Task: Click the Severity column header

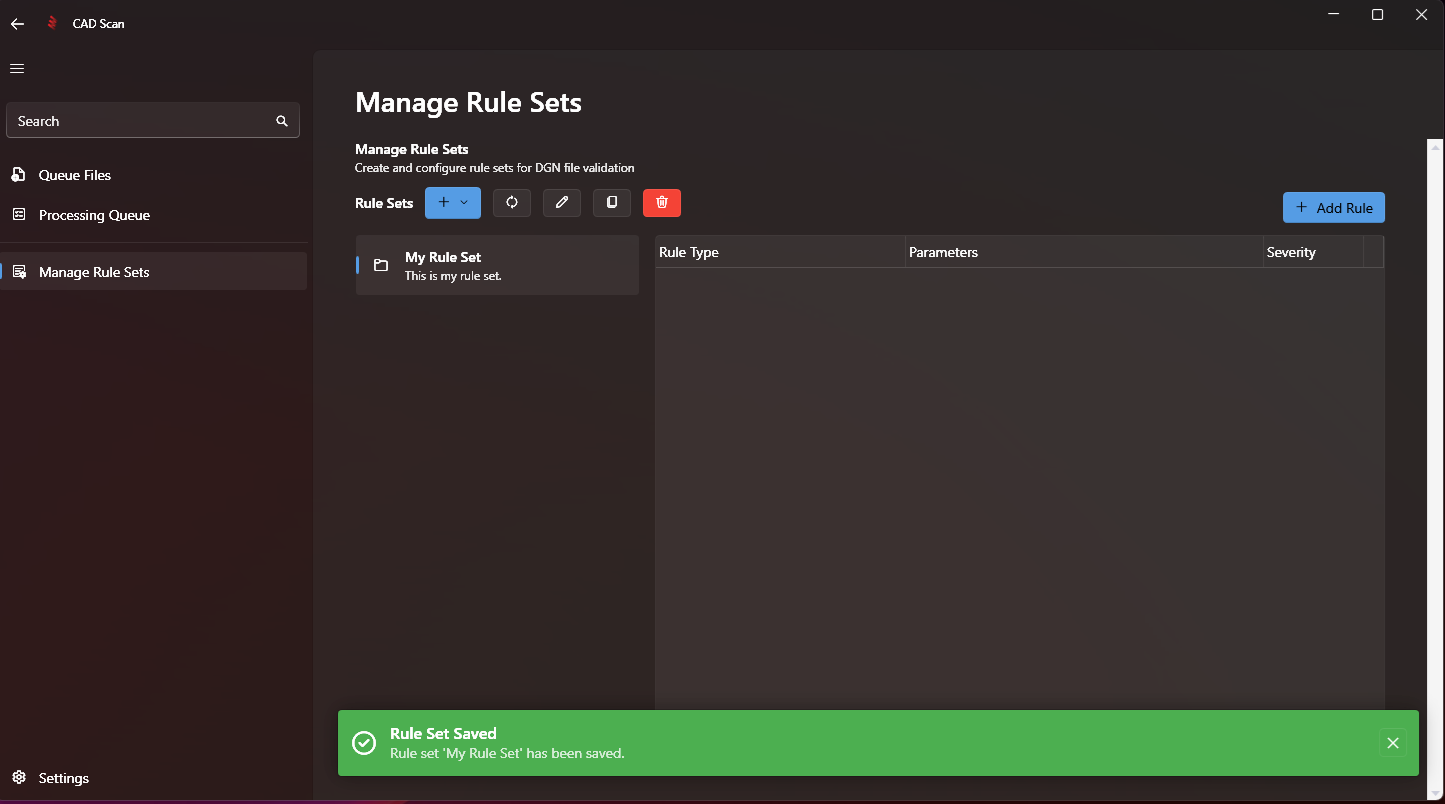Action: pos(1291,252)
